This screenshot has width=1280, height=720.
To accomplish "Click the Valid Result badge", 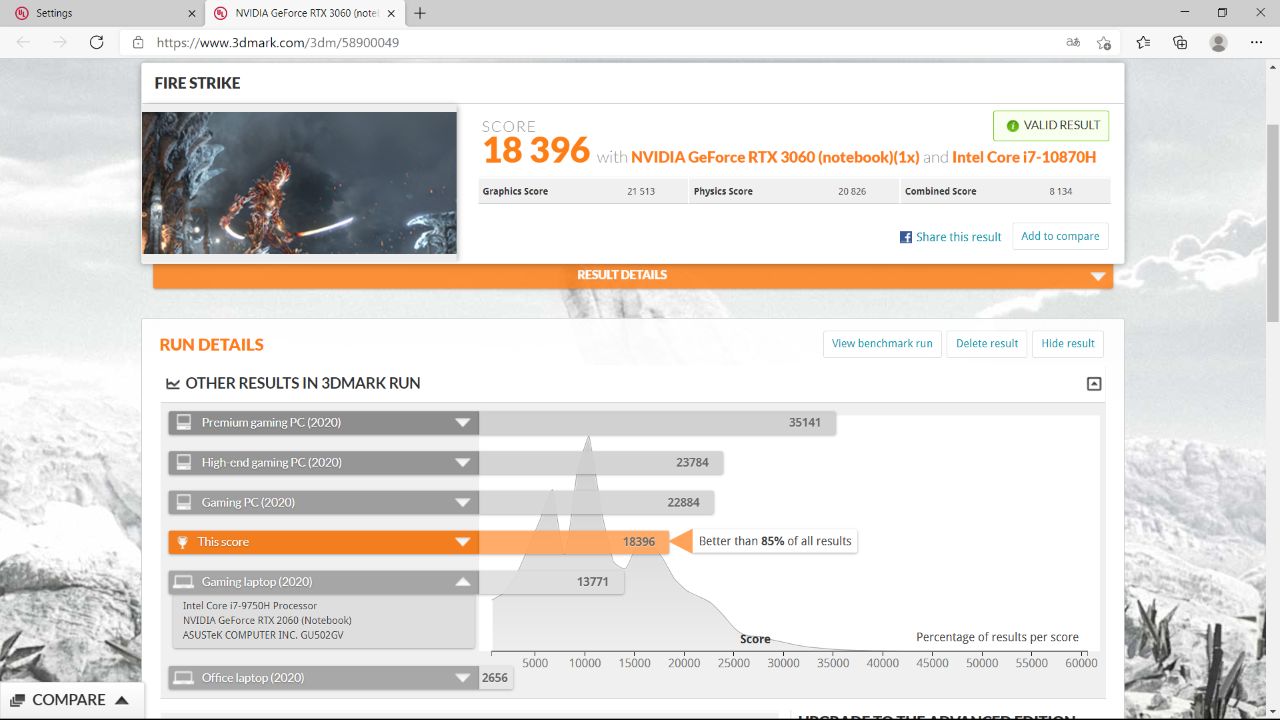I will (x=1051, y=125).
